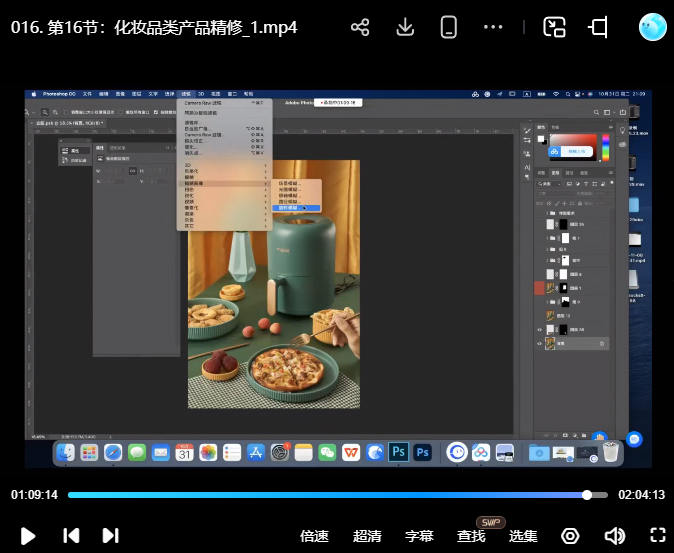Open the 超清 video quality selector

click(367, 536)
